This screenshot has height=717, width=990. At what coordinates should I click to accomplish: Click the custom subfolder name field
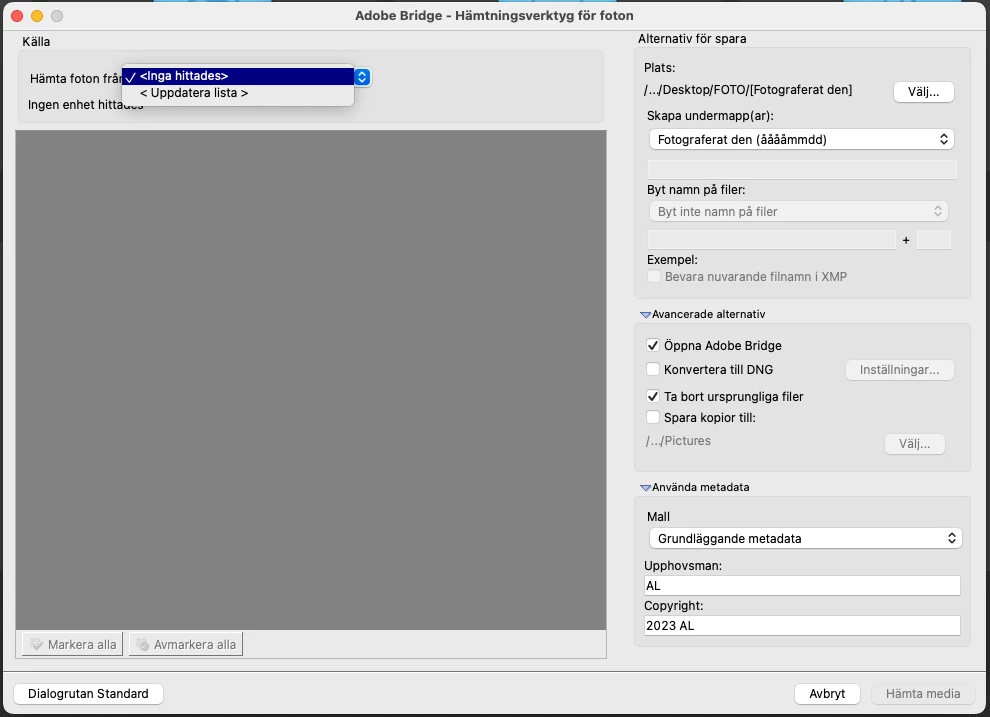802,169
